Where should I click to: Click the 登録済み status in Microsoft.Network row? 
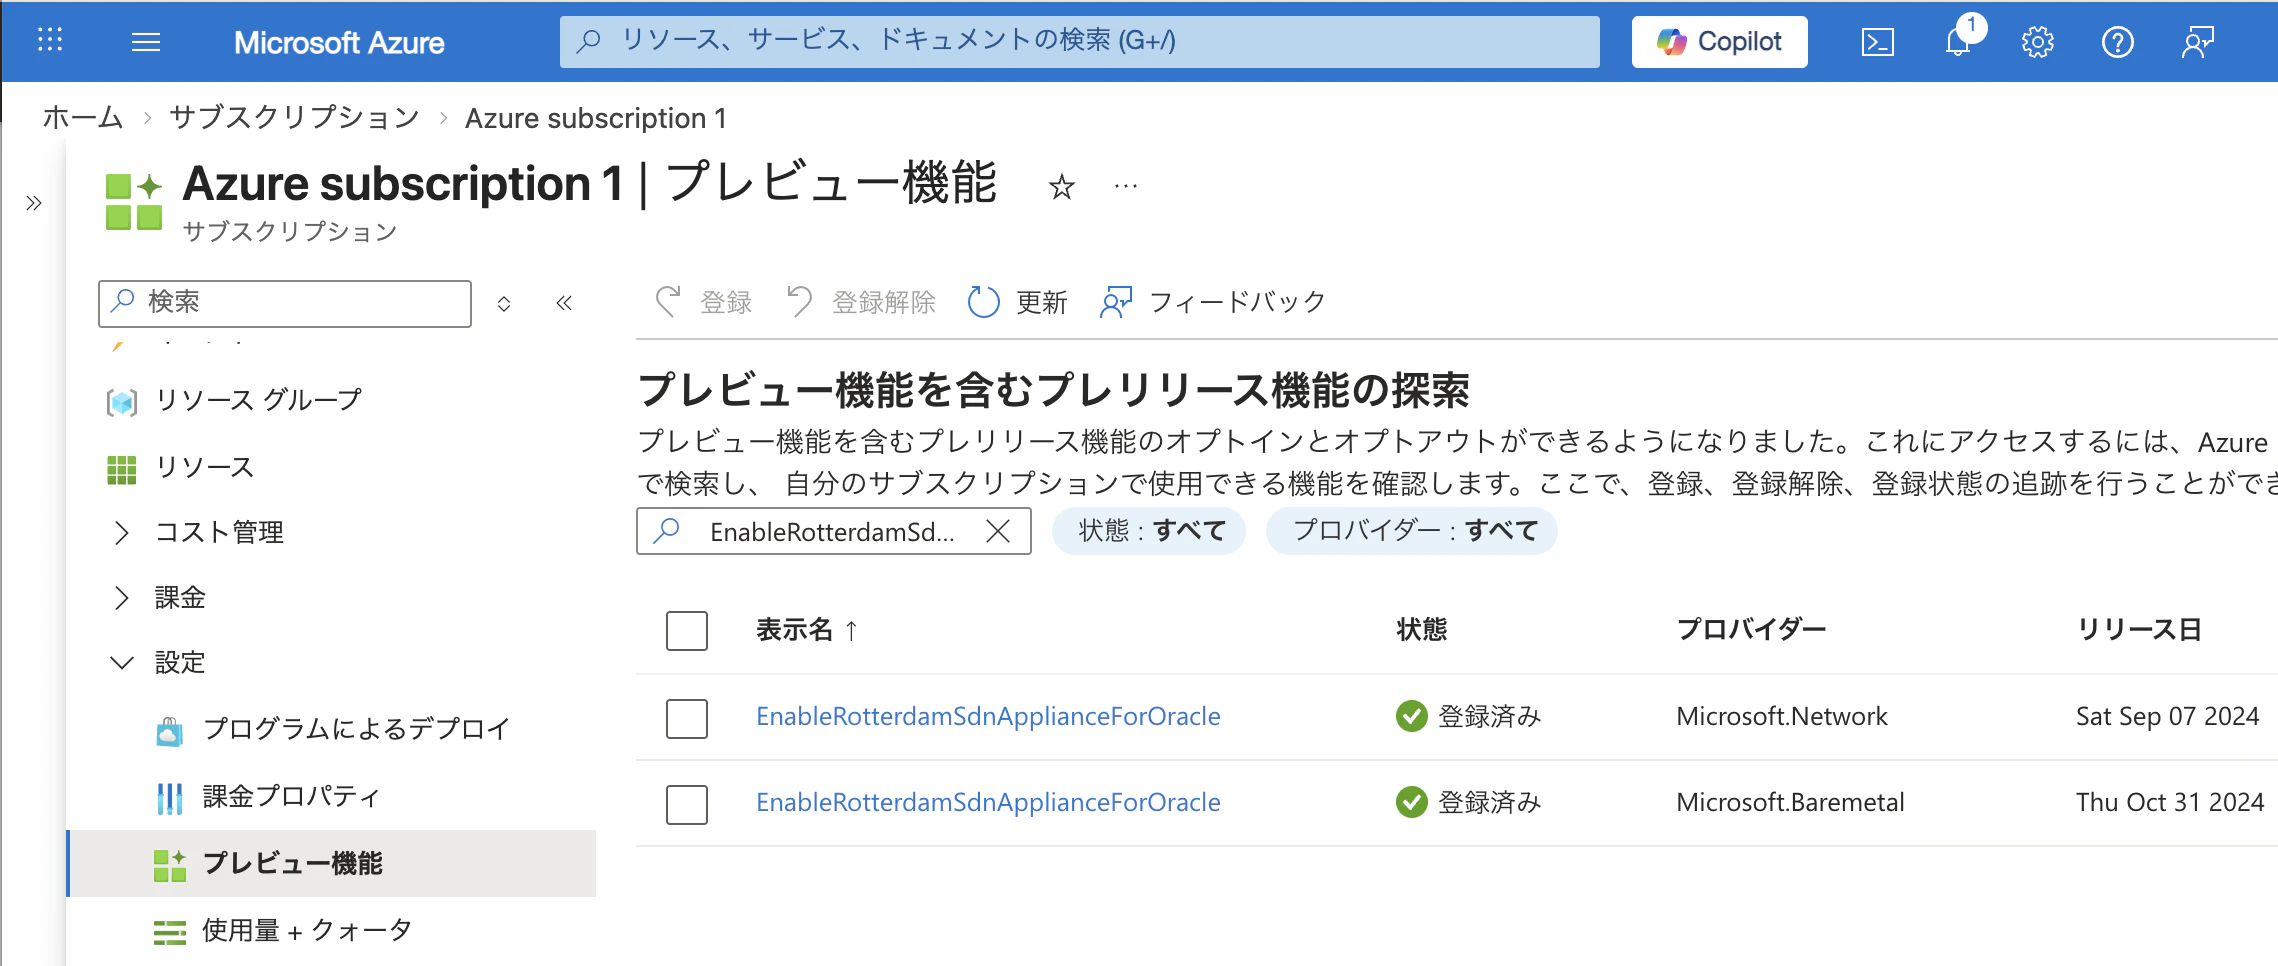pos(1469,717)
